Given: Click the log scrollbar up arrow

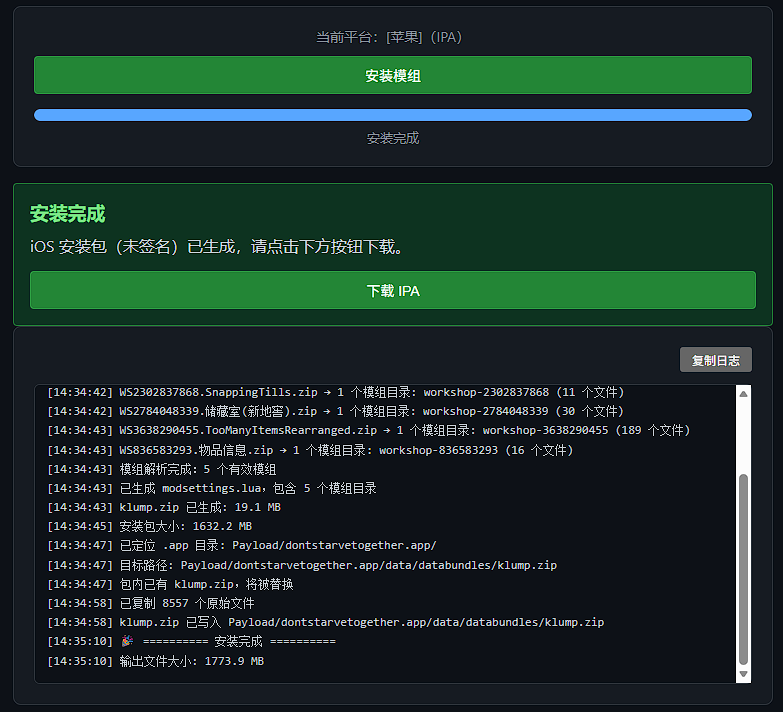Looking at the screenshot, I should pyautogui.click(x=743, y=393).
